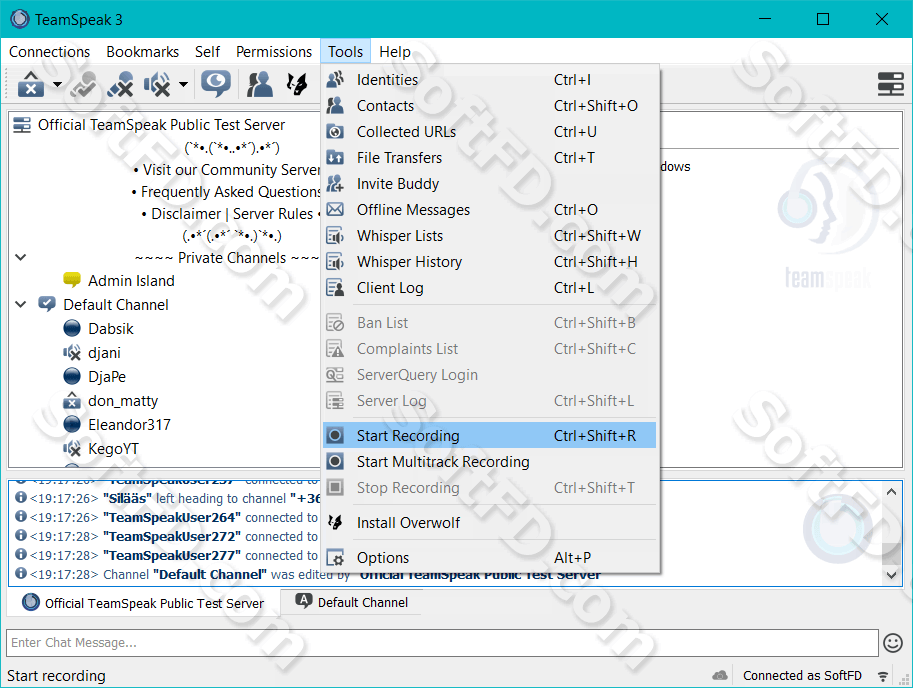This screenshot has height=688, width=913.
Task: Click the "TeamSpeakUser277" name in chat log
Action: point(172,556)
